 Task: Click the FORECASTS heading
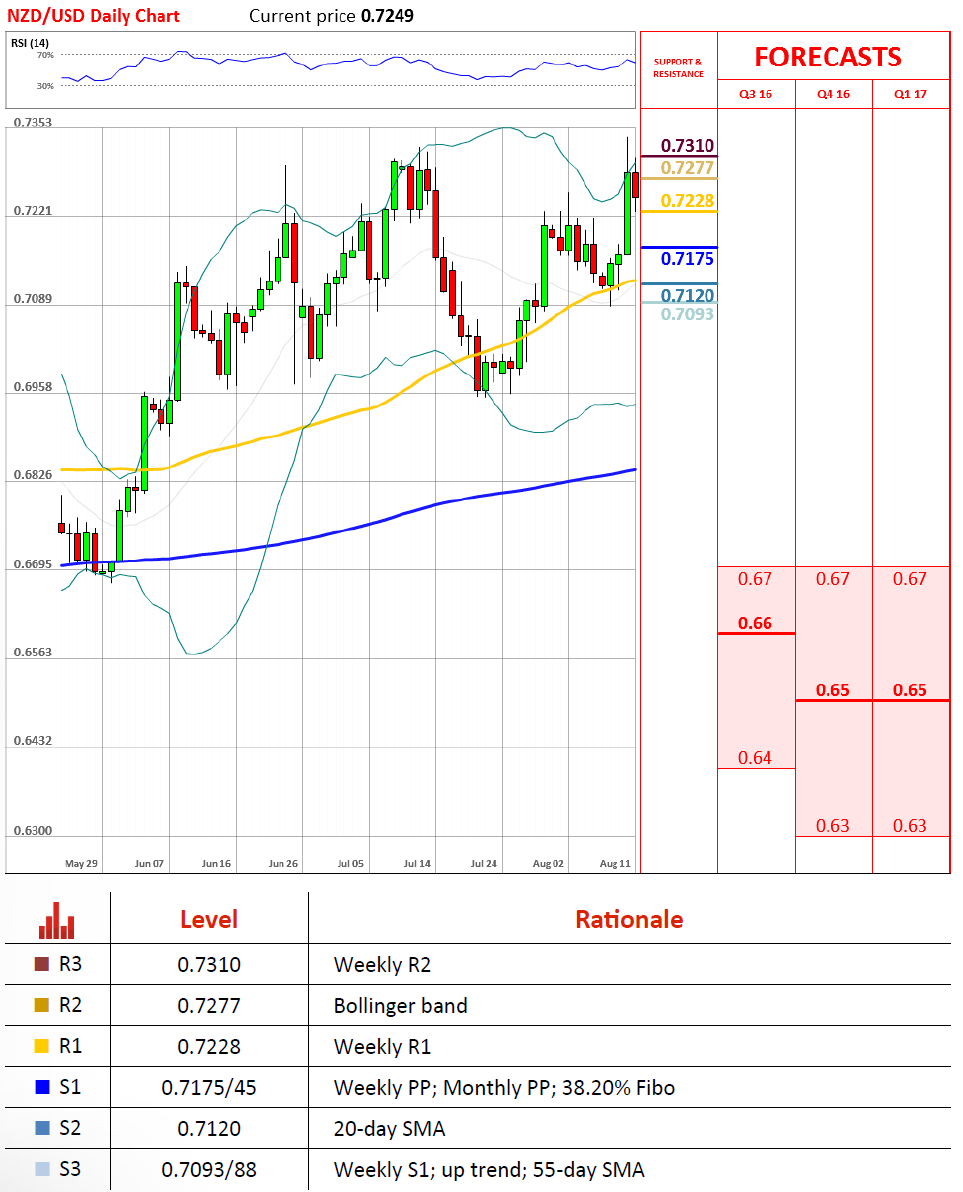[828, 57]
